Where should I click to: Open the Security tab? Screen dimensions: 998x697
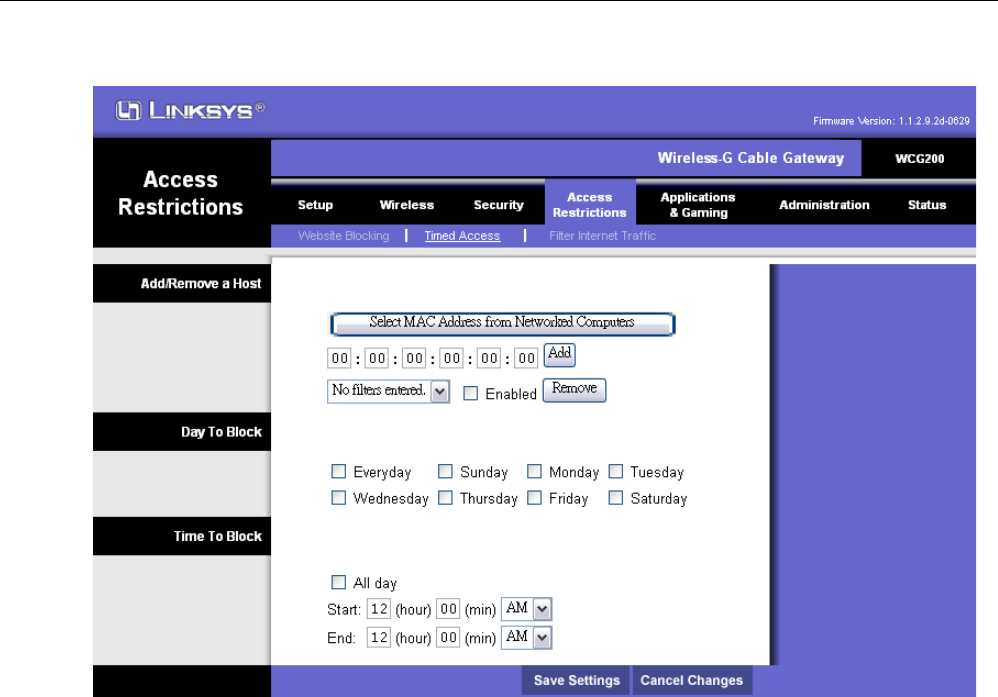498,205
